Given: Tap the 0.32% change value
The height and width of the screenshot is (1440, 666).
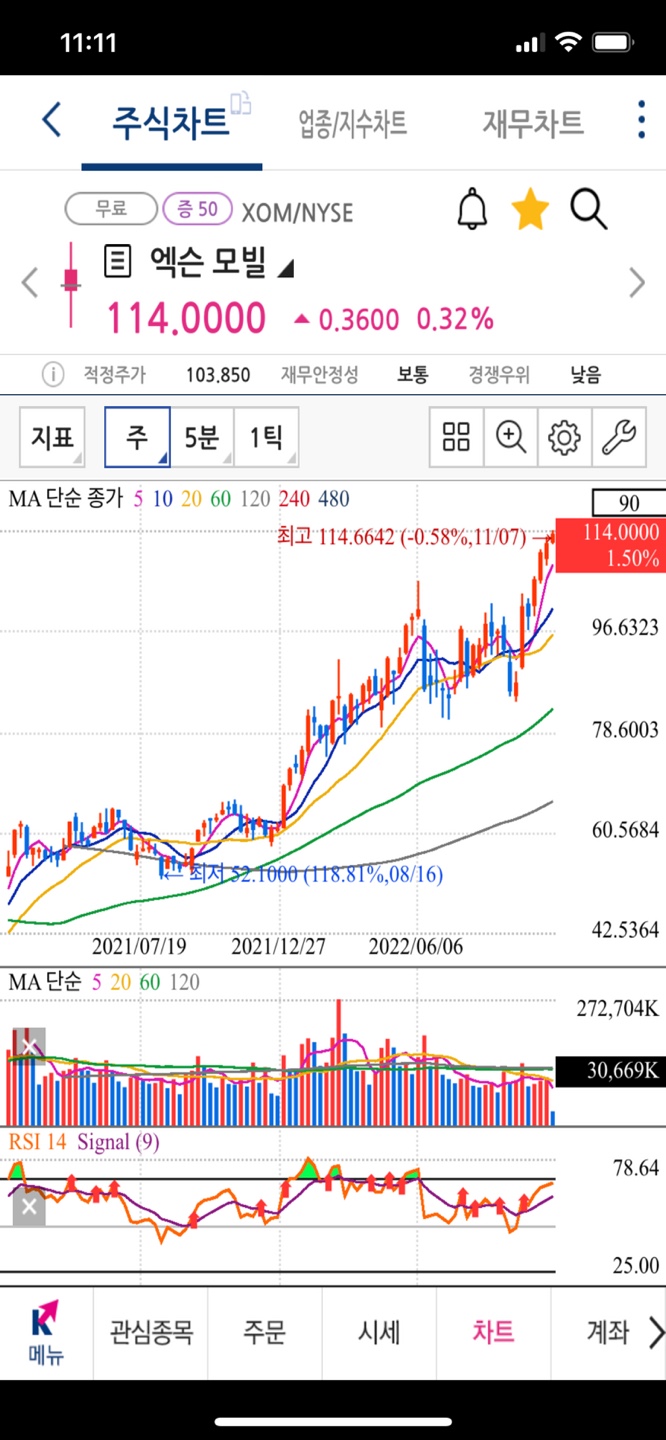Looking at the screenshot, I should [x=455, y=319].
